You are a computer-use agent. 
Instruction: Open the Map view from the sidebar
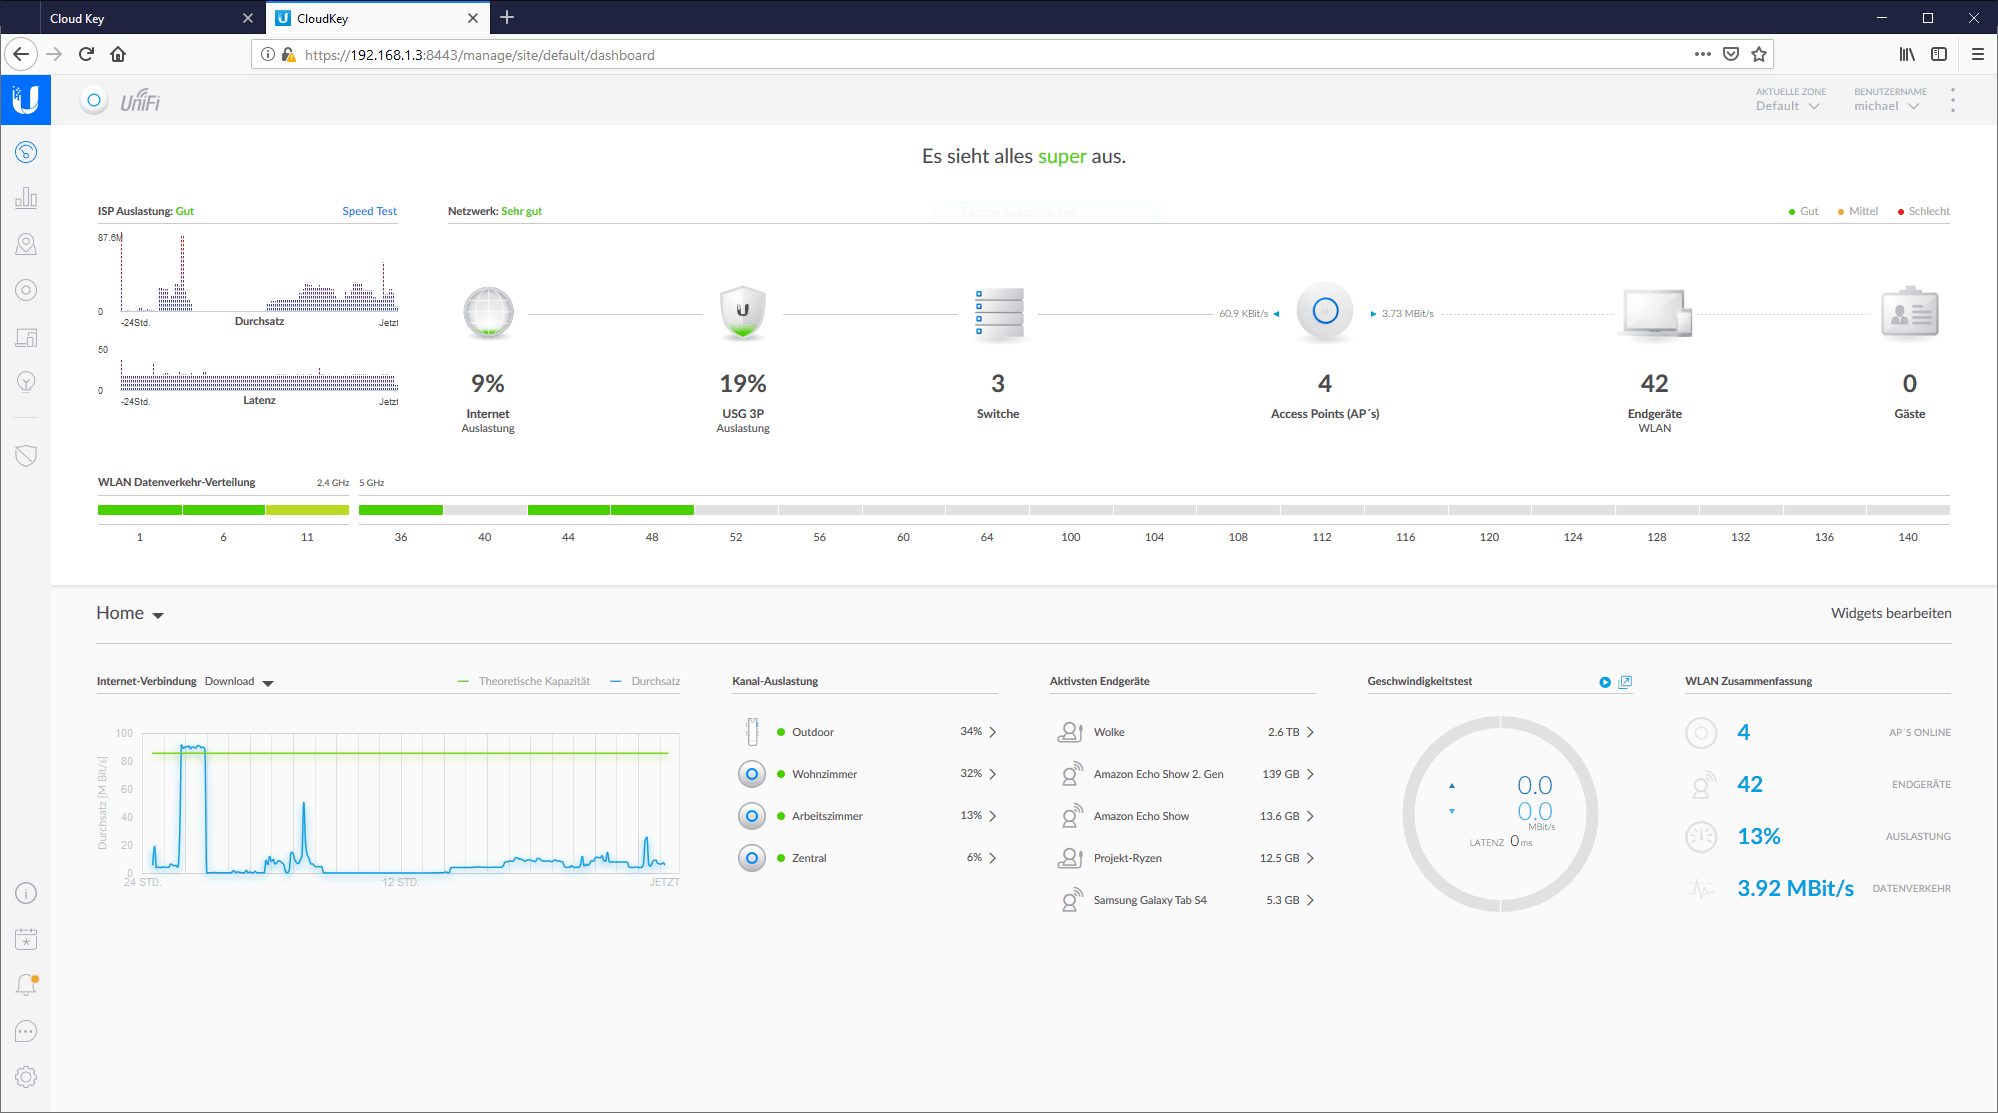pyautogui.click(x=26, y=243)
